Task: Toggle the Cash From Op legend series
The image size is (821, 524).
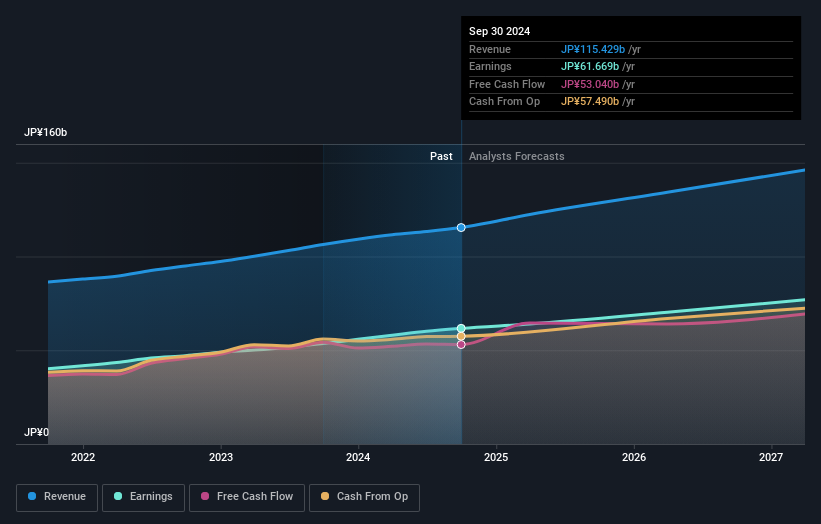Action: click(364, 497)
